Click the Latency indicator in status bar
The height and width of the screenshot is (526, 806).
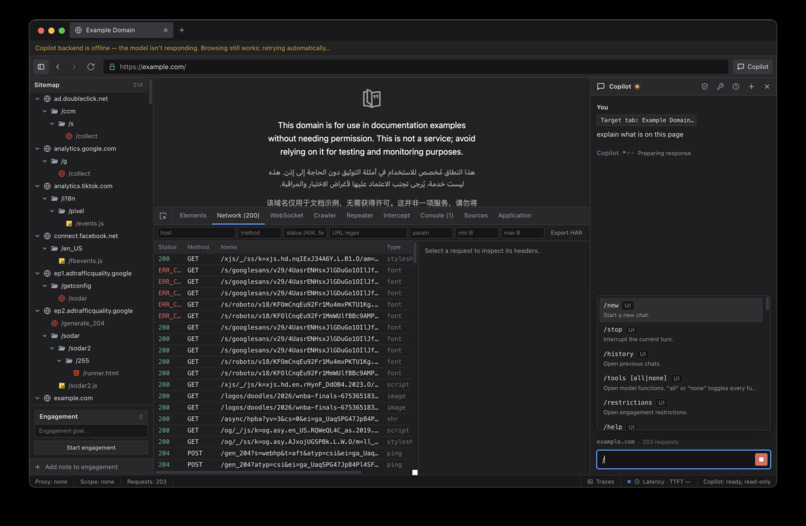(x=659, y=482)
